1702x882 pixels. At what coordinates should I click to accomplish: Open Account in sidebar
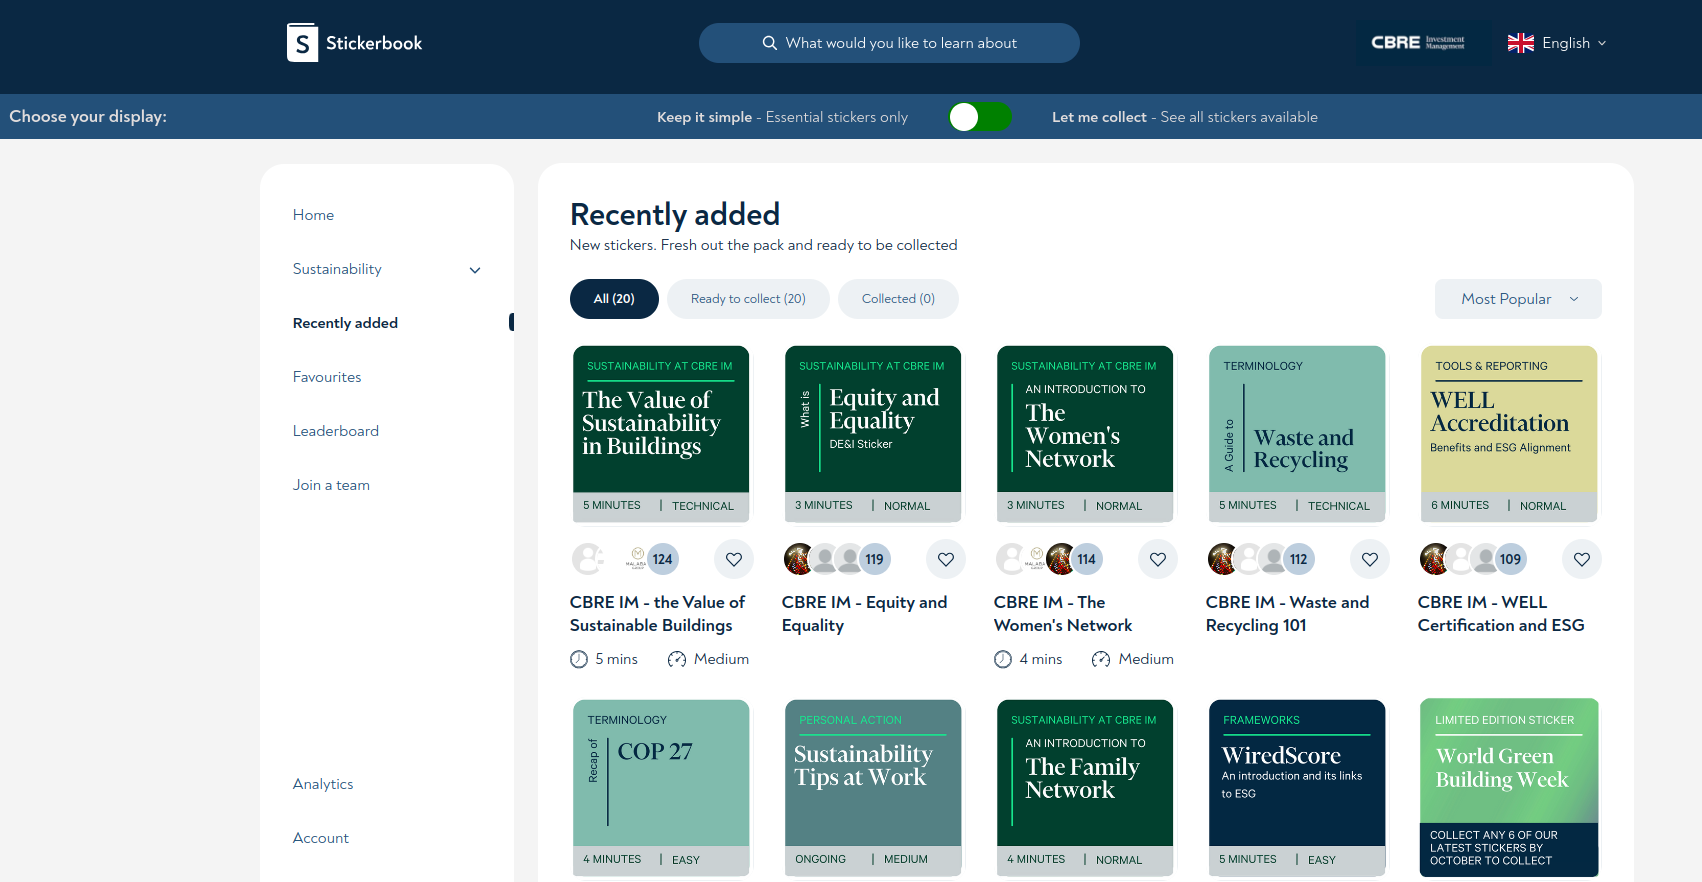[x=321, y=838]
